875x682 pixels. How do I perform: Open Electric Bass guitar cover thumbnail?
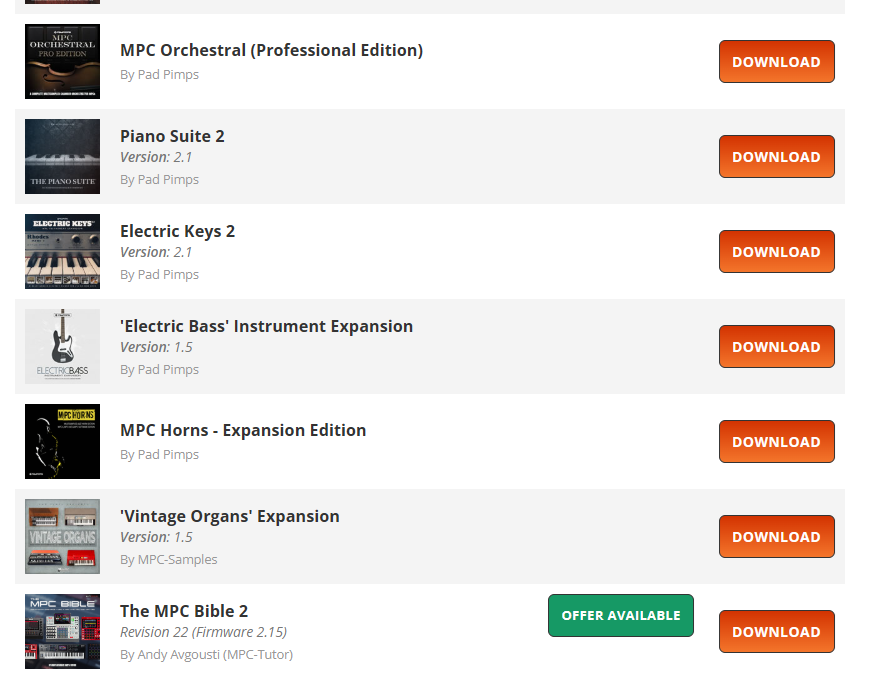pyautogui.click(x=62, y=346)
